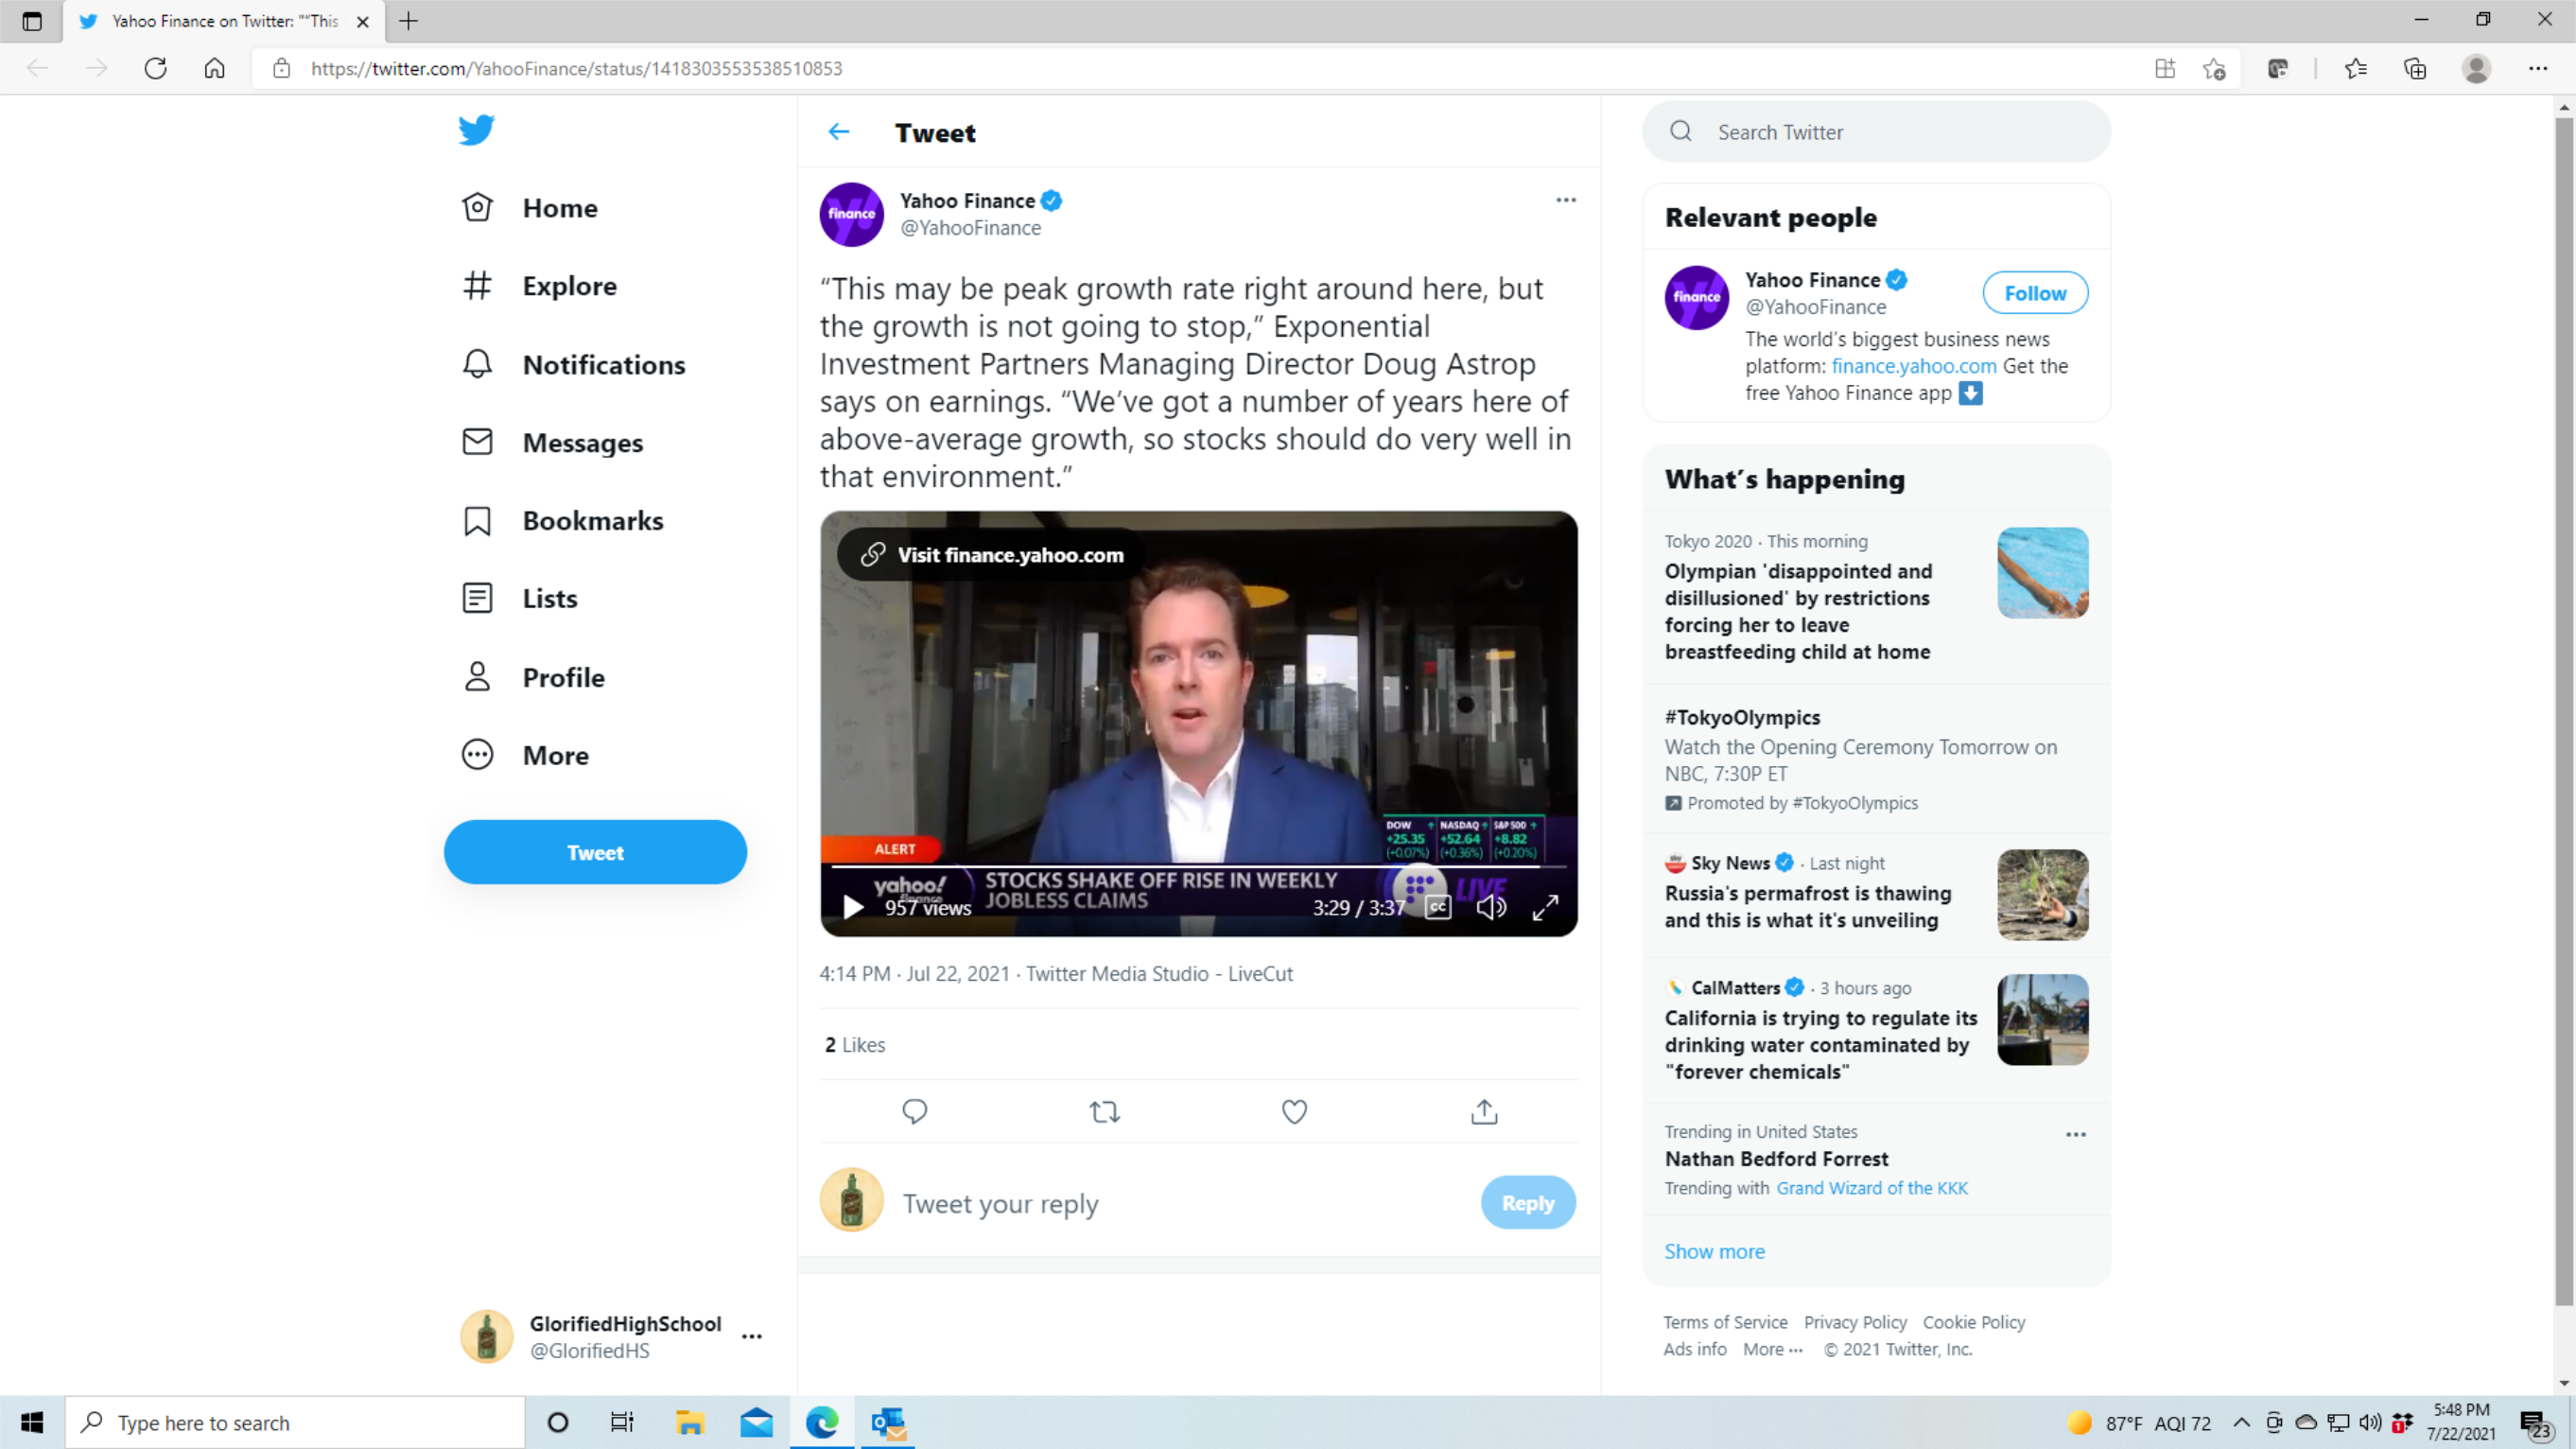
Task: Click the Reply button
Action: point(1528,1203)
